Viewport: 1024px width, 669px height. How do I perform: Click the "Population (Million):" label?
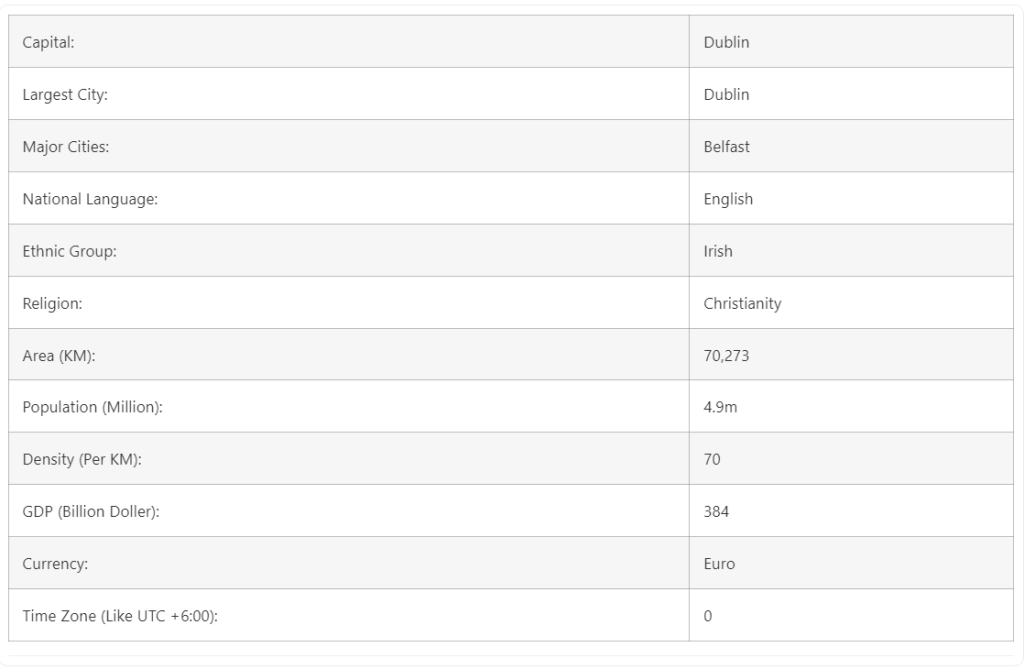(x=92, y=407)
